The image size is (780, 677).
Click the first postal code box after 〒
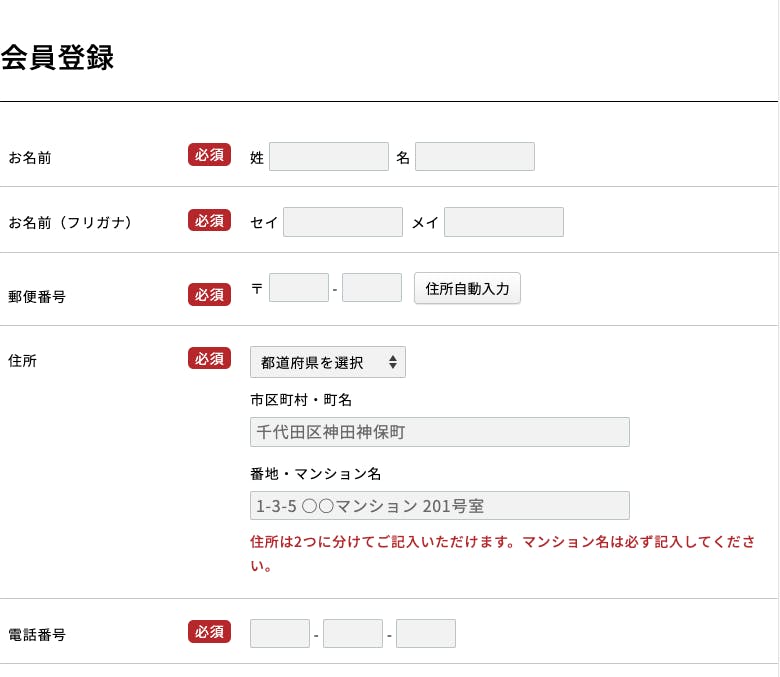click(x=299, y=288)
